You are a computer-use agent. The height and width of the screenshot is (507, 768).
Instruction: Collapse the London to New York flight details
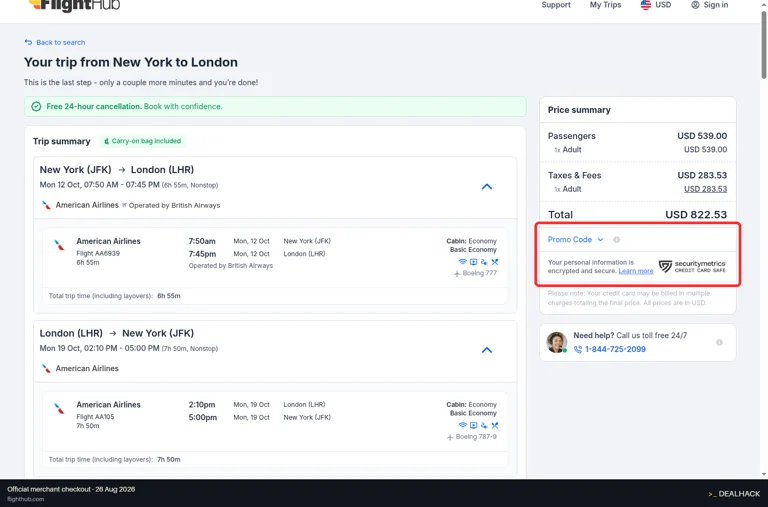pos(487,350)
